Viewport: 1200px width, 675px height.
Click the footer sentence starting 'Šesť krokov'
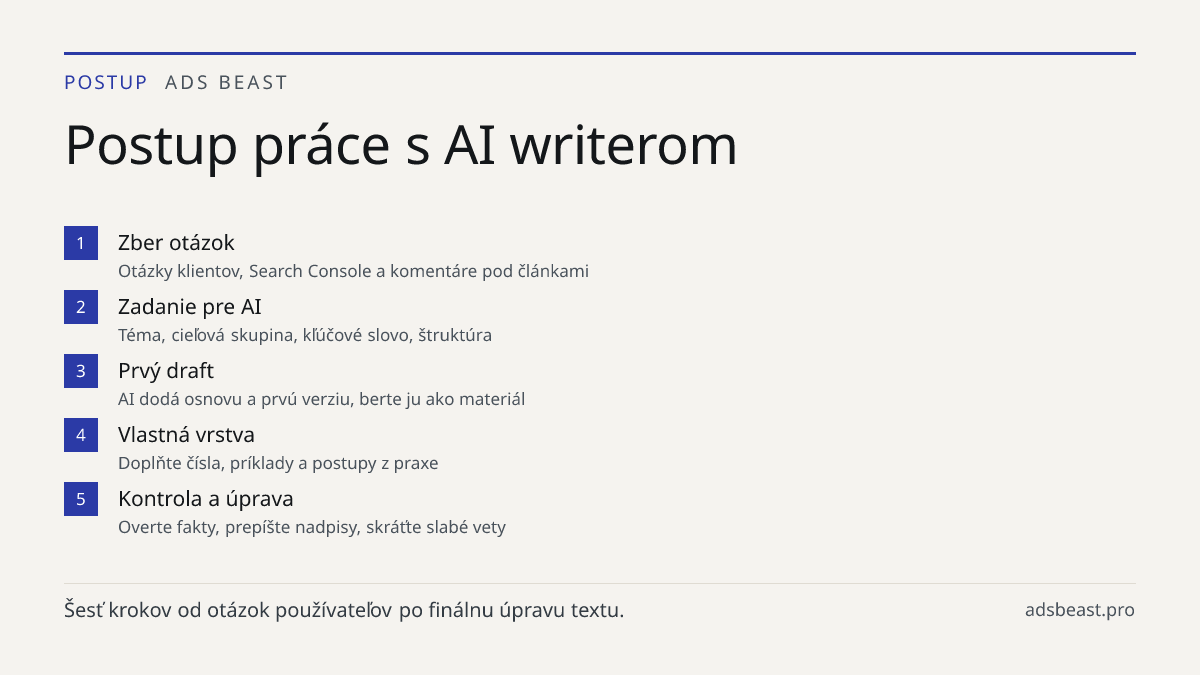[x=344, y=610]
